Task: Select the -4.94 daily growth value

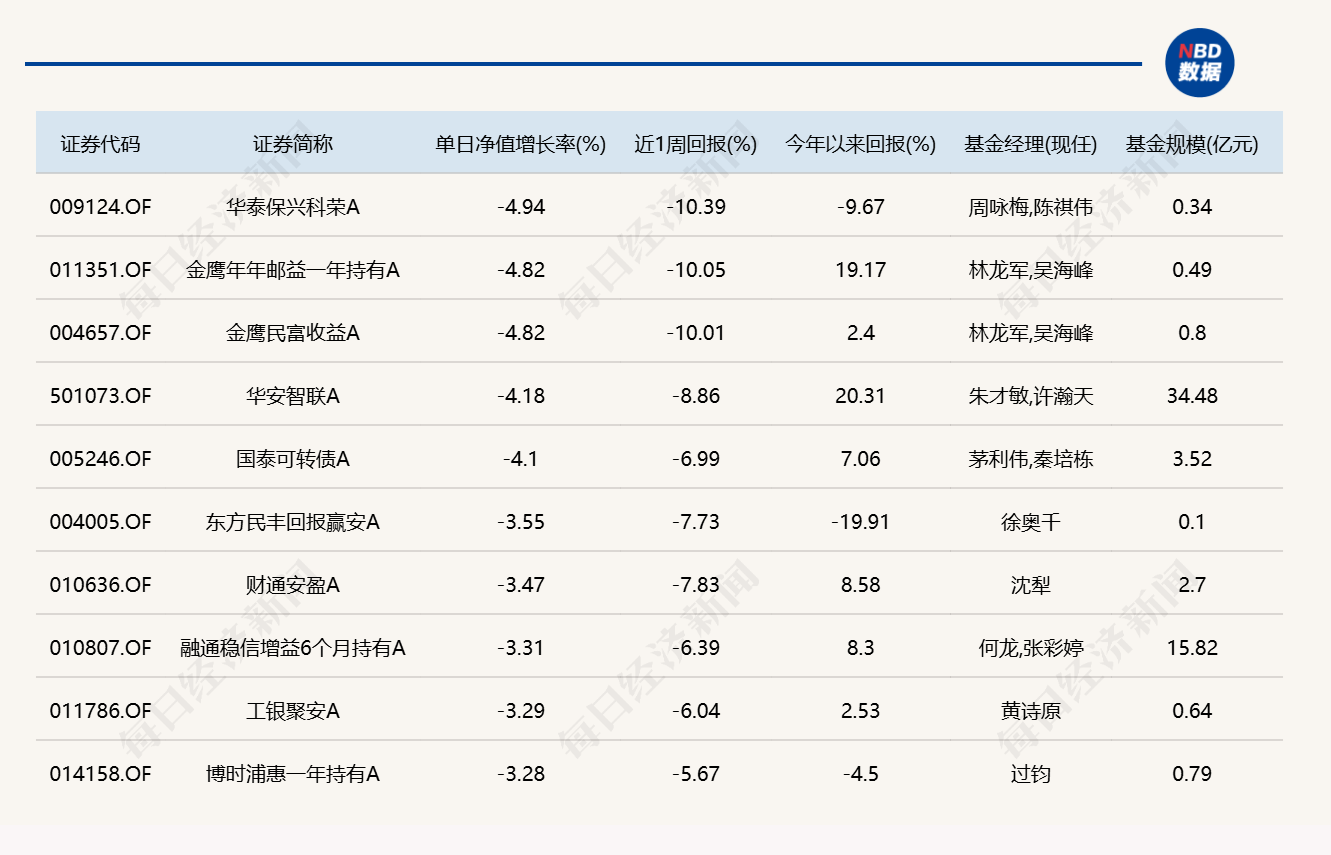Action: (521, 207)
